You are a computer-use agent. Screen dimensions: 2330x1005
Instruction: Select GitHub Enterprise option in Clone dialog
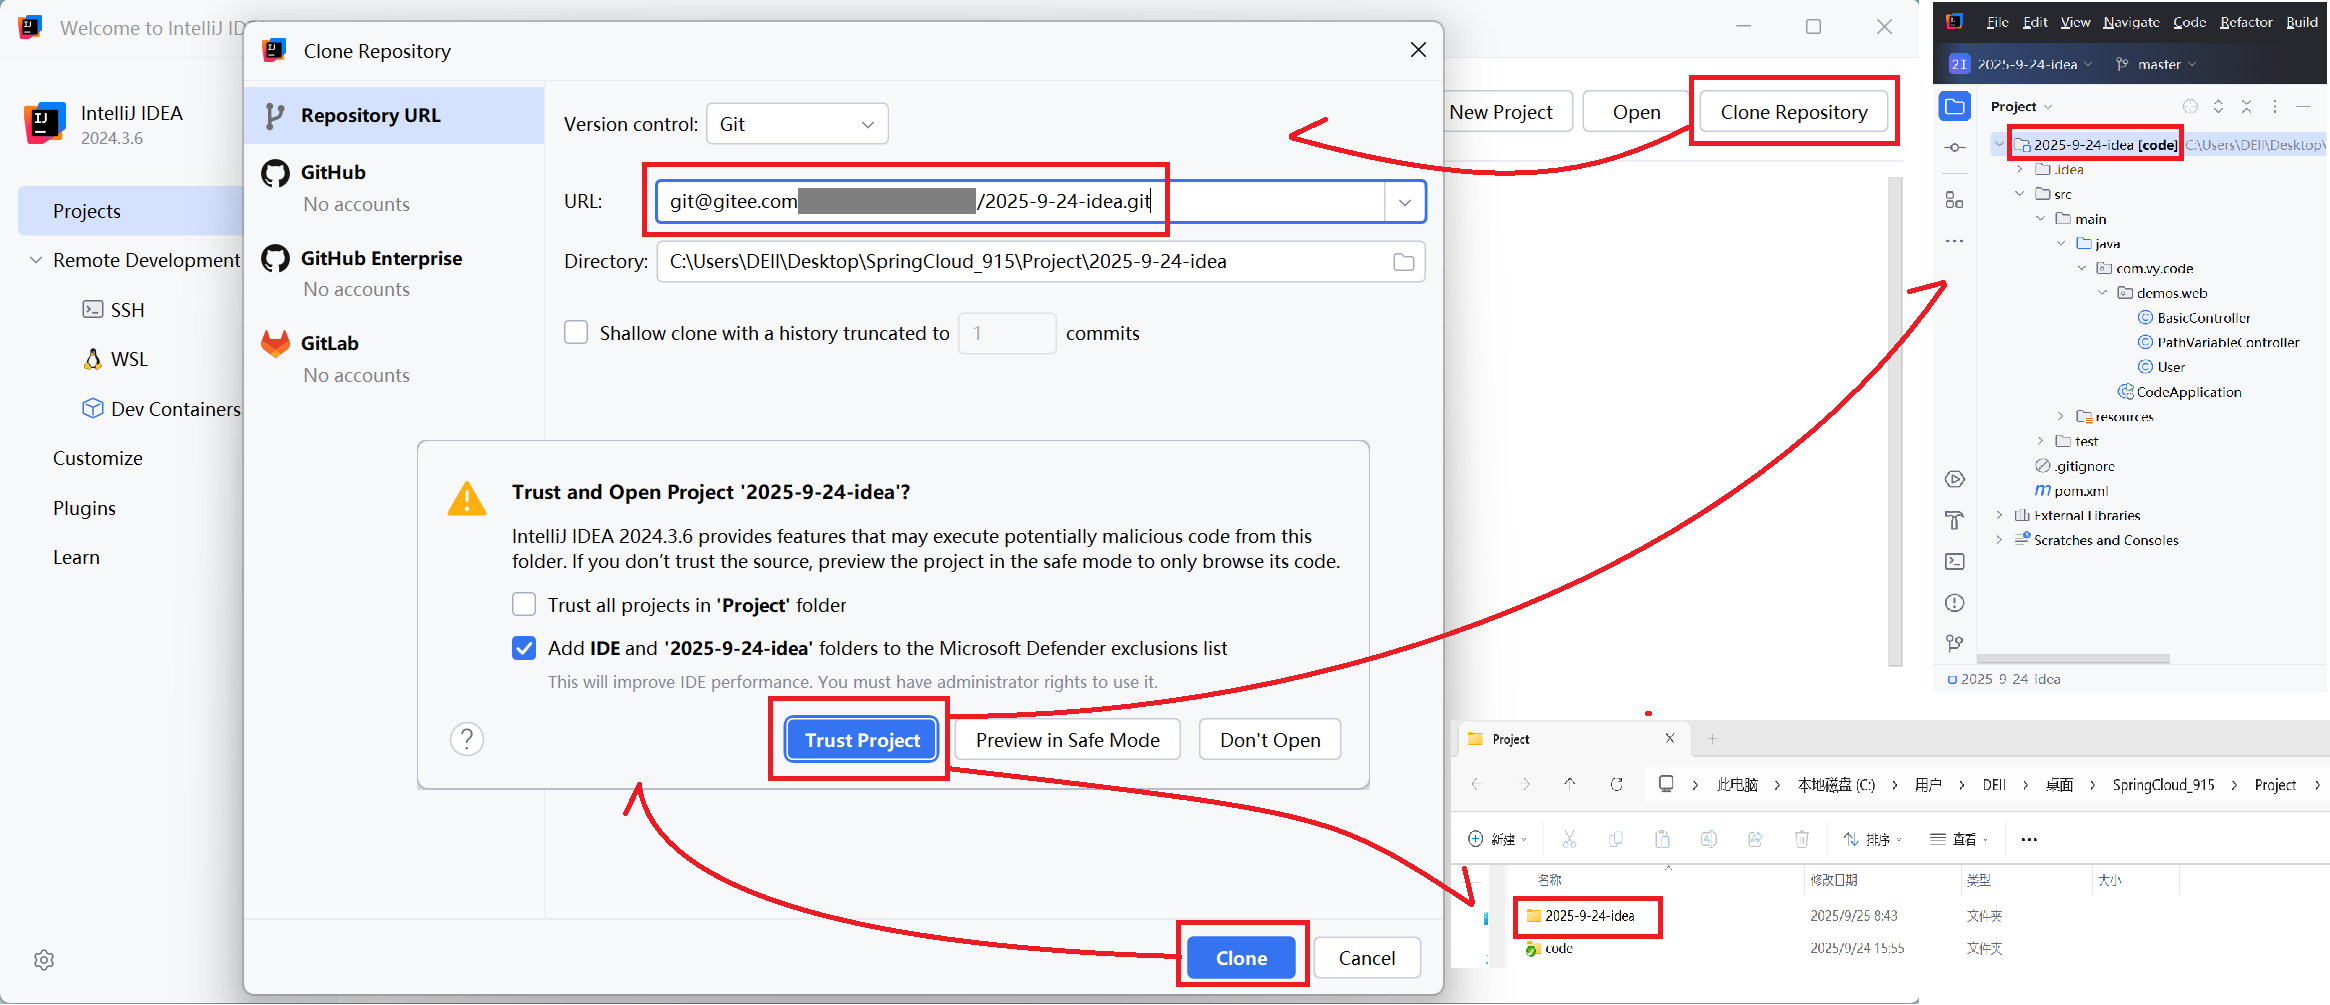394,273
